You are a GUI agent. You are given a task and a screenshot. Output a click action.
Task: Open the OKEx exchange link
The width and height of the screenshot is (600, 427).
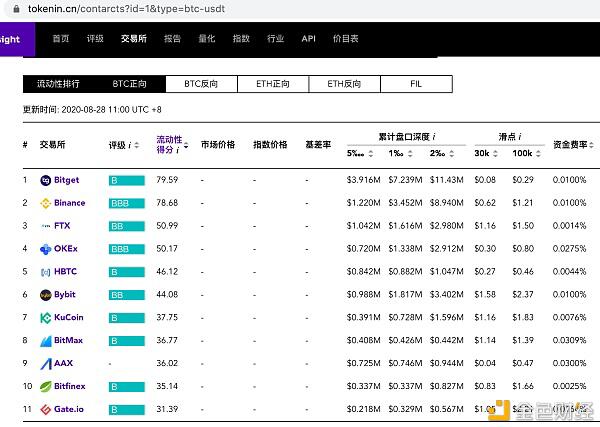(66, 249)
